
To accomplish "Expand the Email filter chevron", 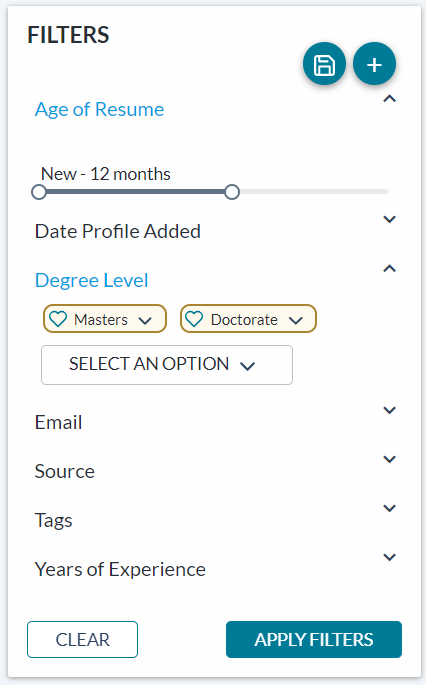I will (x=389, y=410).
